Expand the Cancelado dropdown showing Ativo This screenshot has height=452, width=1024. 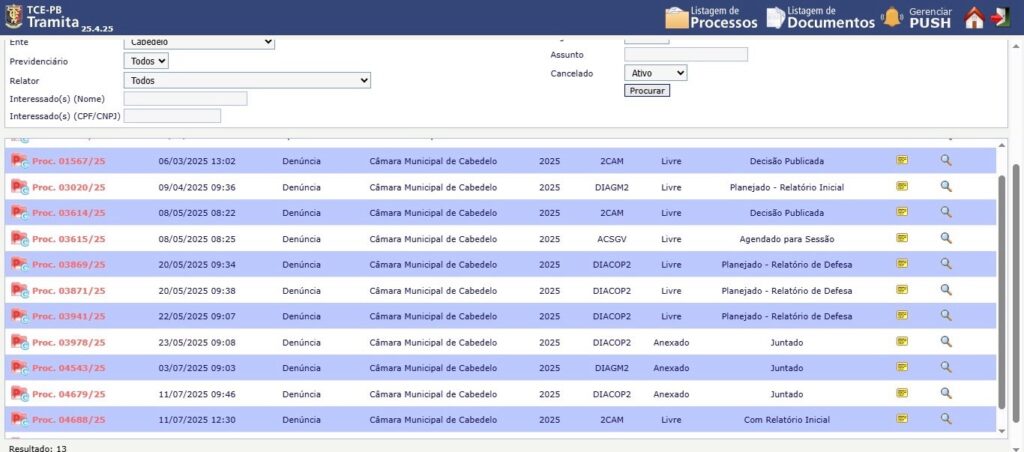point(655,73)
